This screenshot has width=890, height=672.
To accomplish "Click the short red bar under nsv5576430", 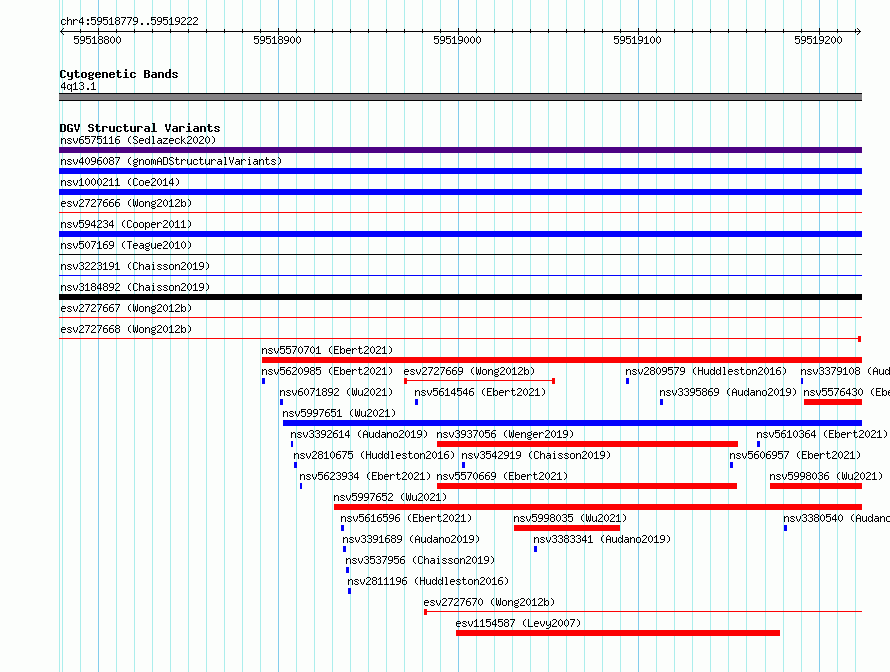I will (x=833, y=402).
